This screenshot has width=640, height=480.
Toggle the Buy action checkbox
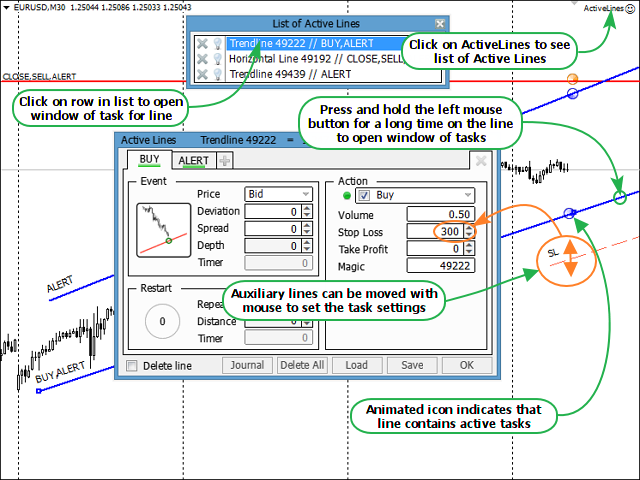[x=364, y=196]
